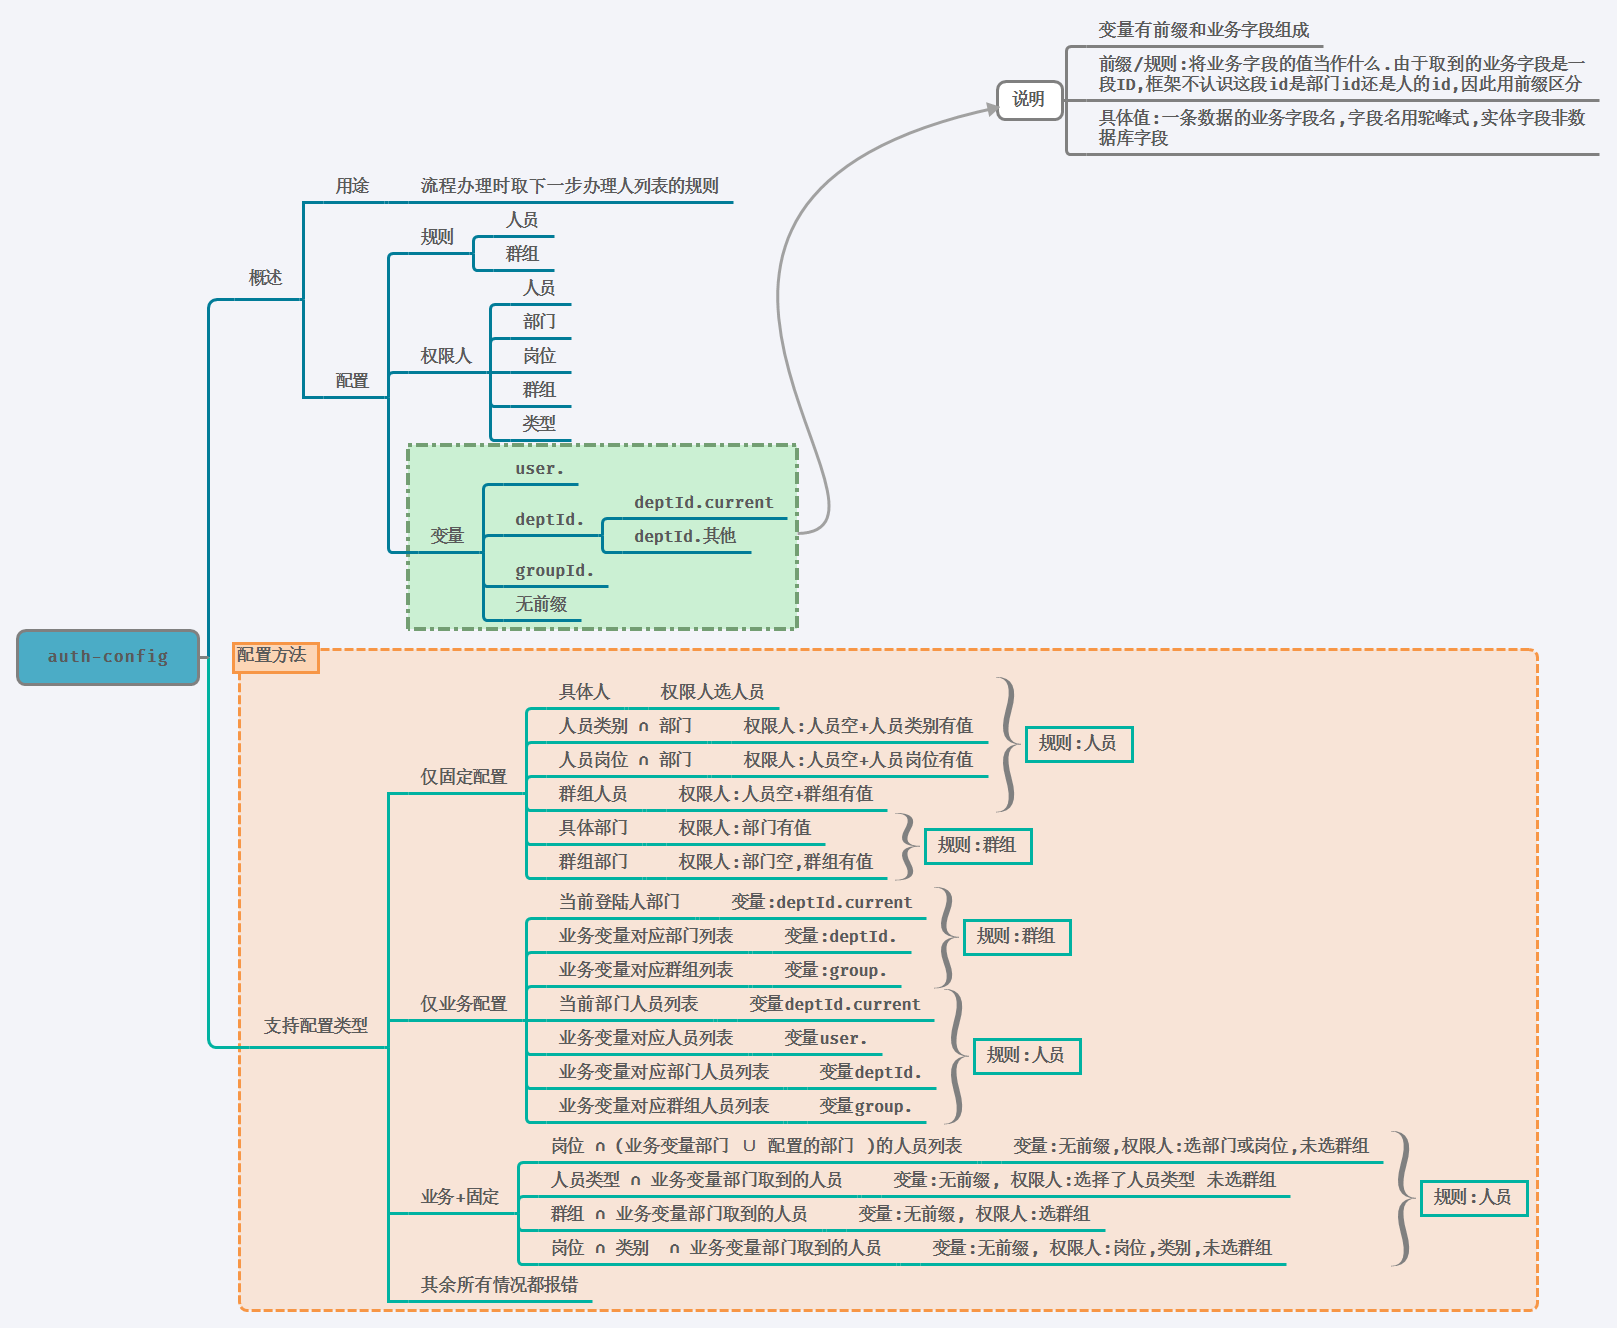Select the groupId. variable node

point(555,571)
